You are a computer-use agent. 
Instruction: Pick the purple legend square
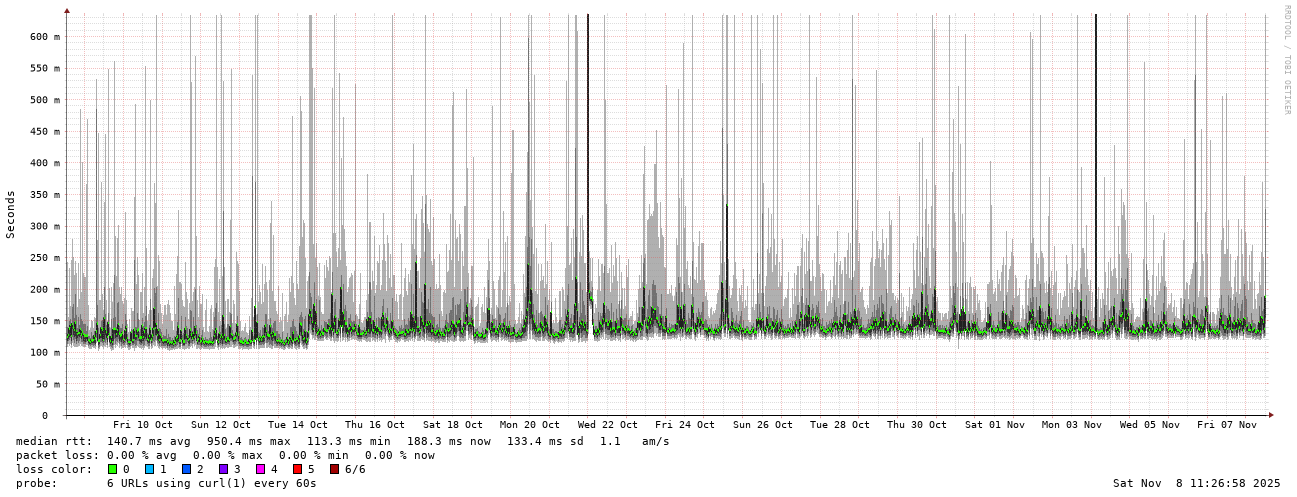[x=223, y=469]
